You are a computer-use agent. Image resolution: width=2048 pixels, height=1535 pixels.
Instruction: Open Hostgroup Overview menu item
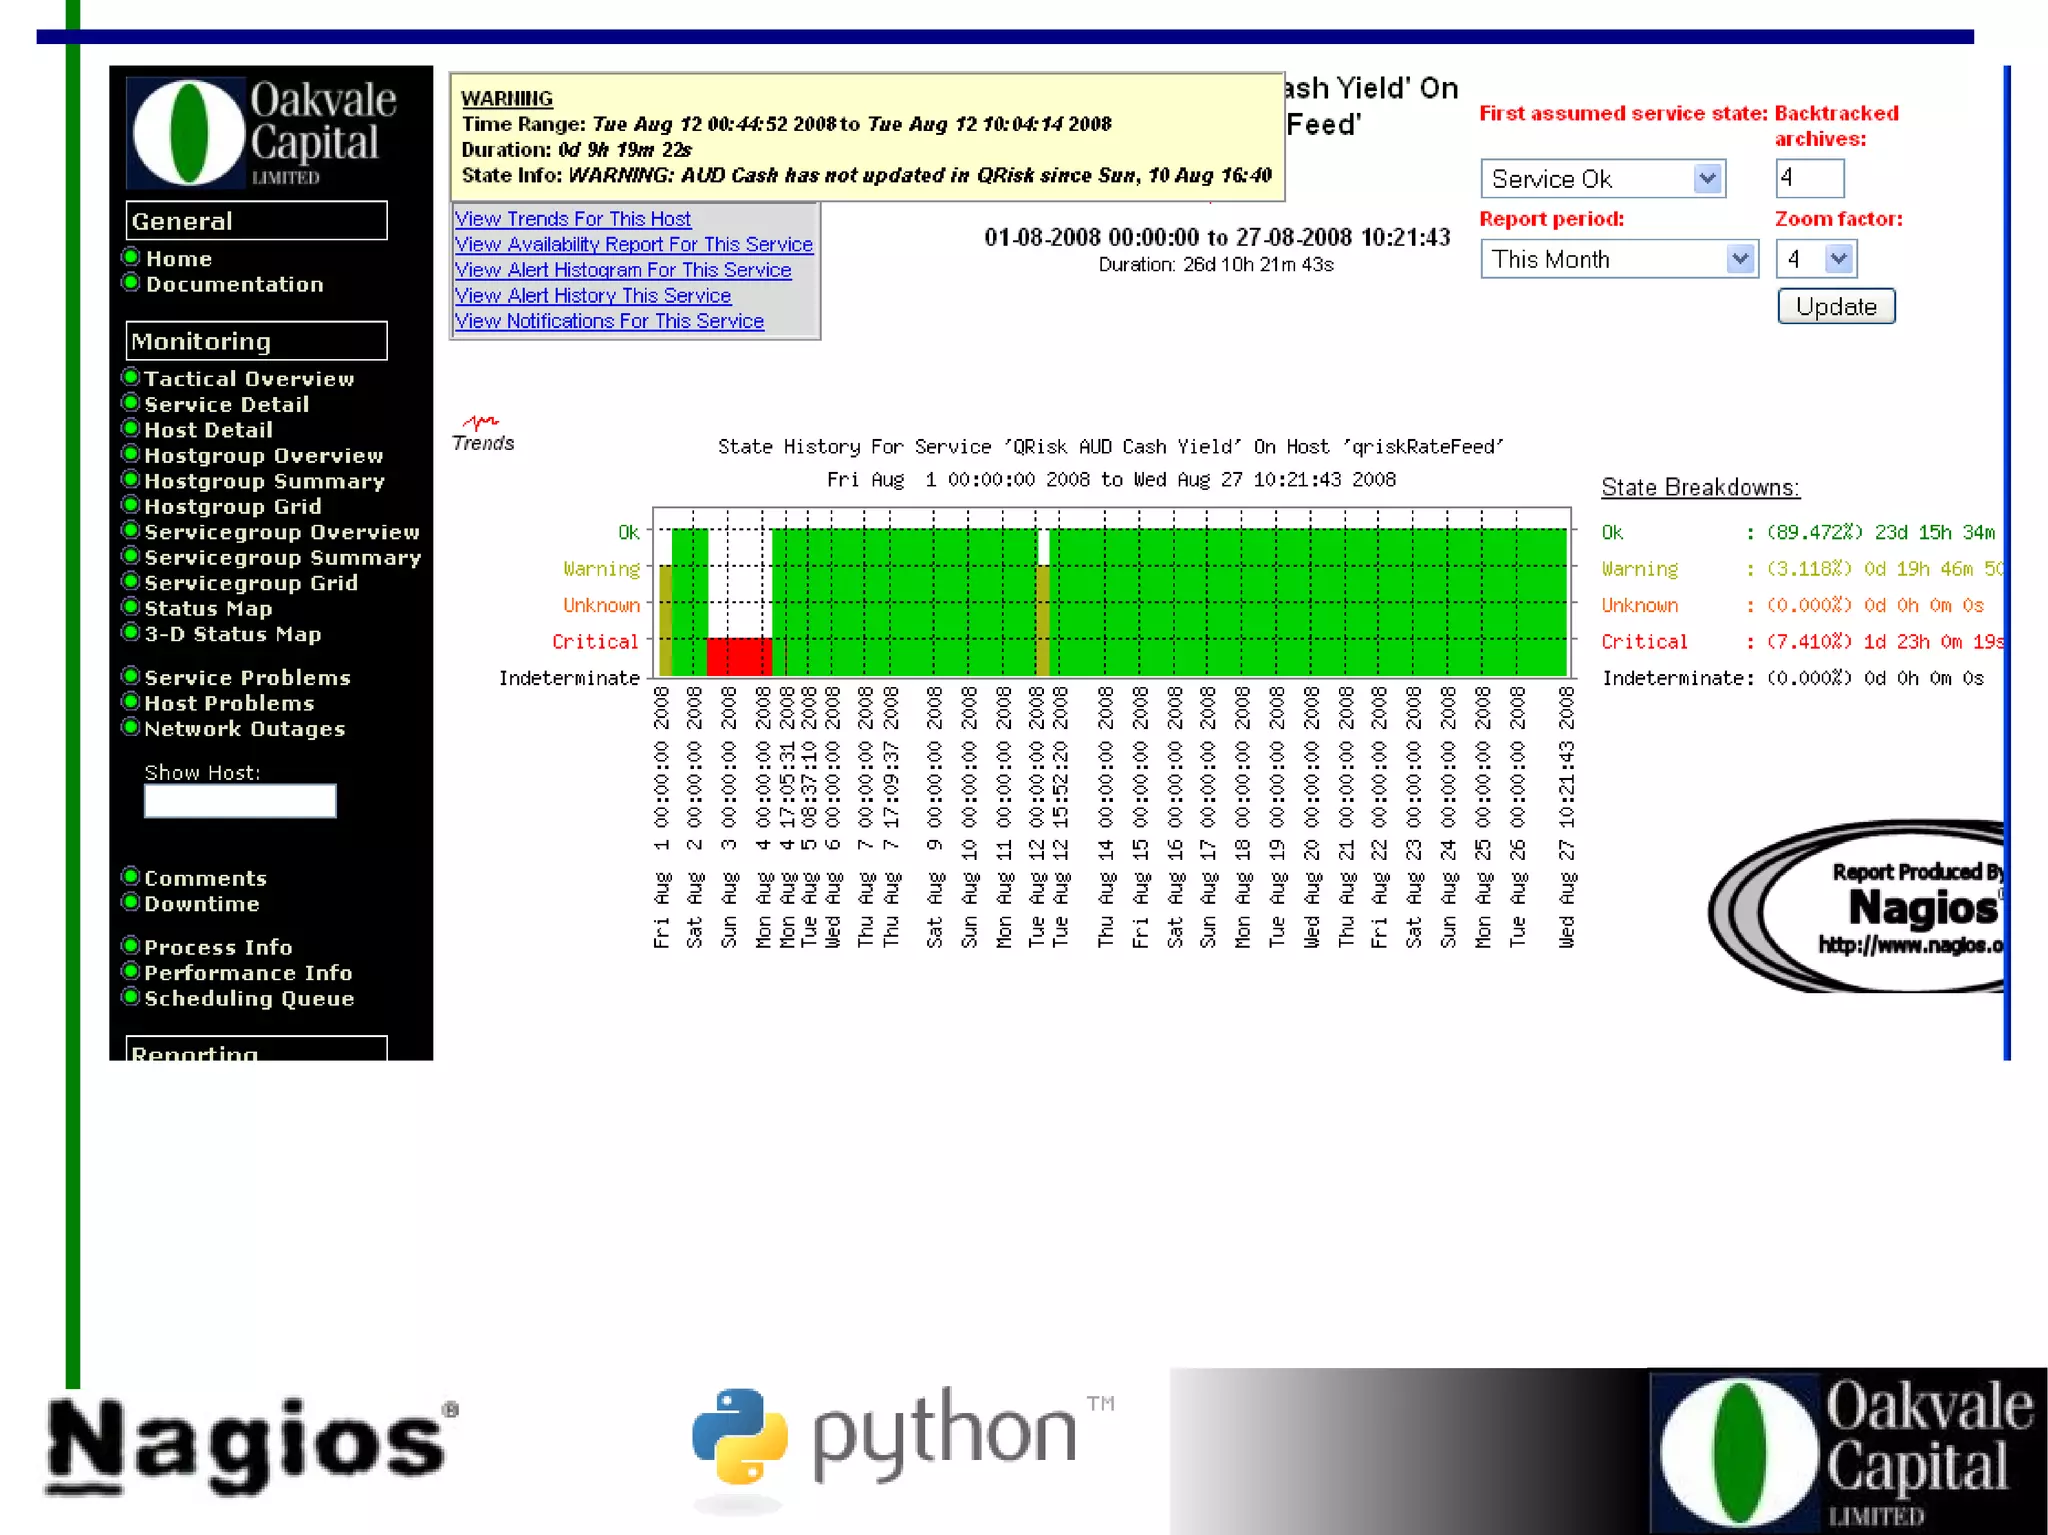(x=263, y=455)
